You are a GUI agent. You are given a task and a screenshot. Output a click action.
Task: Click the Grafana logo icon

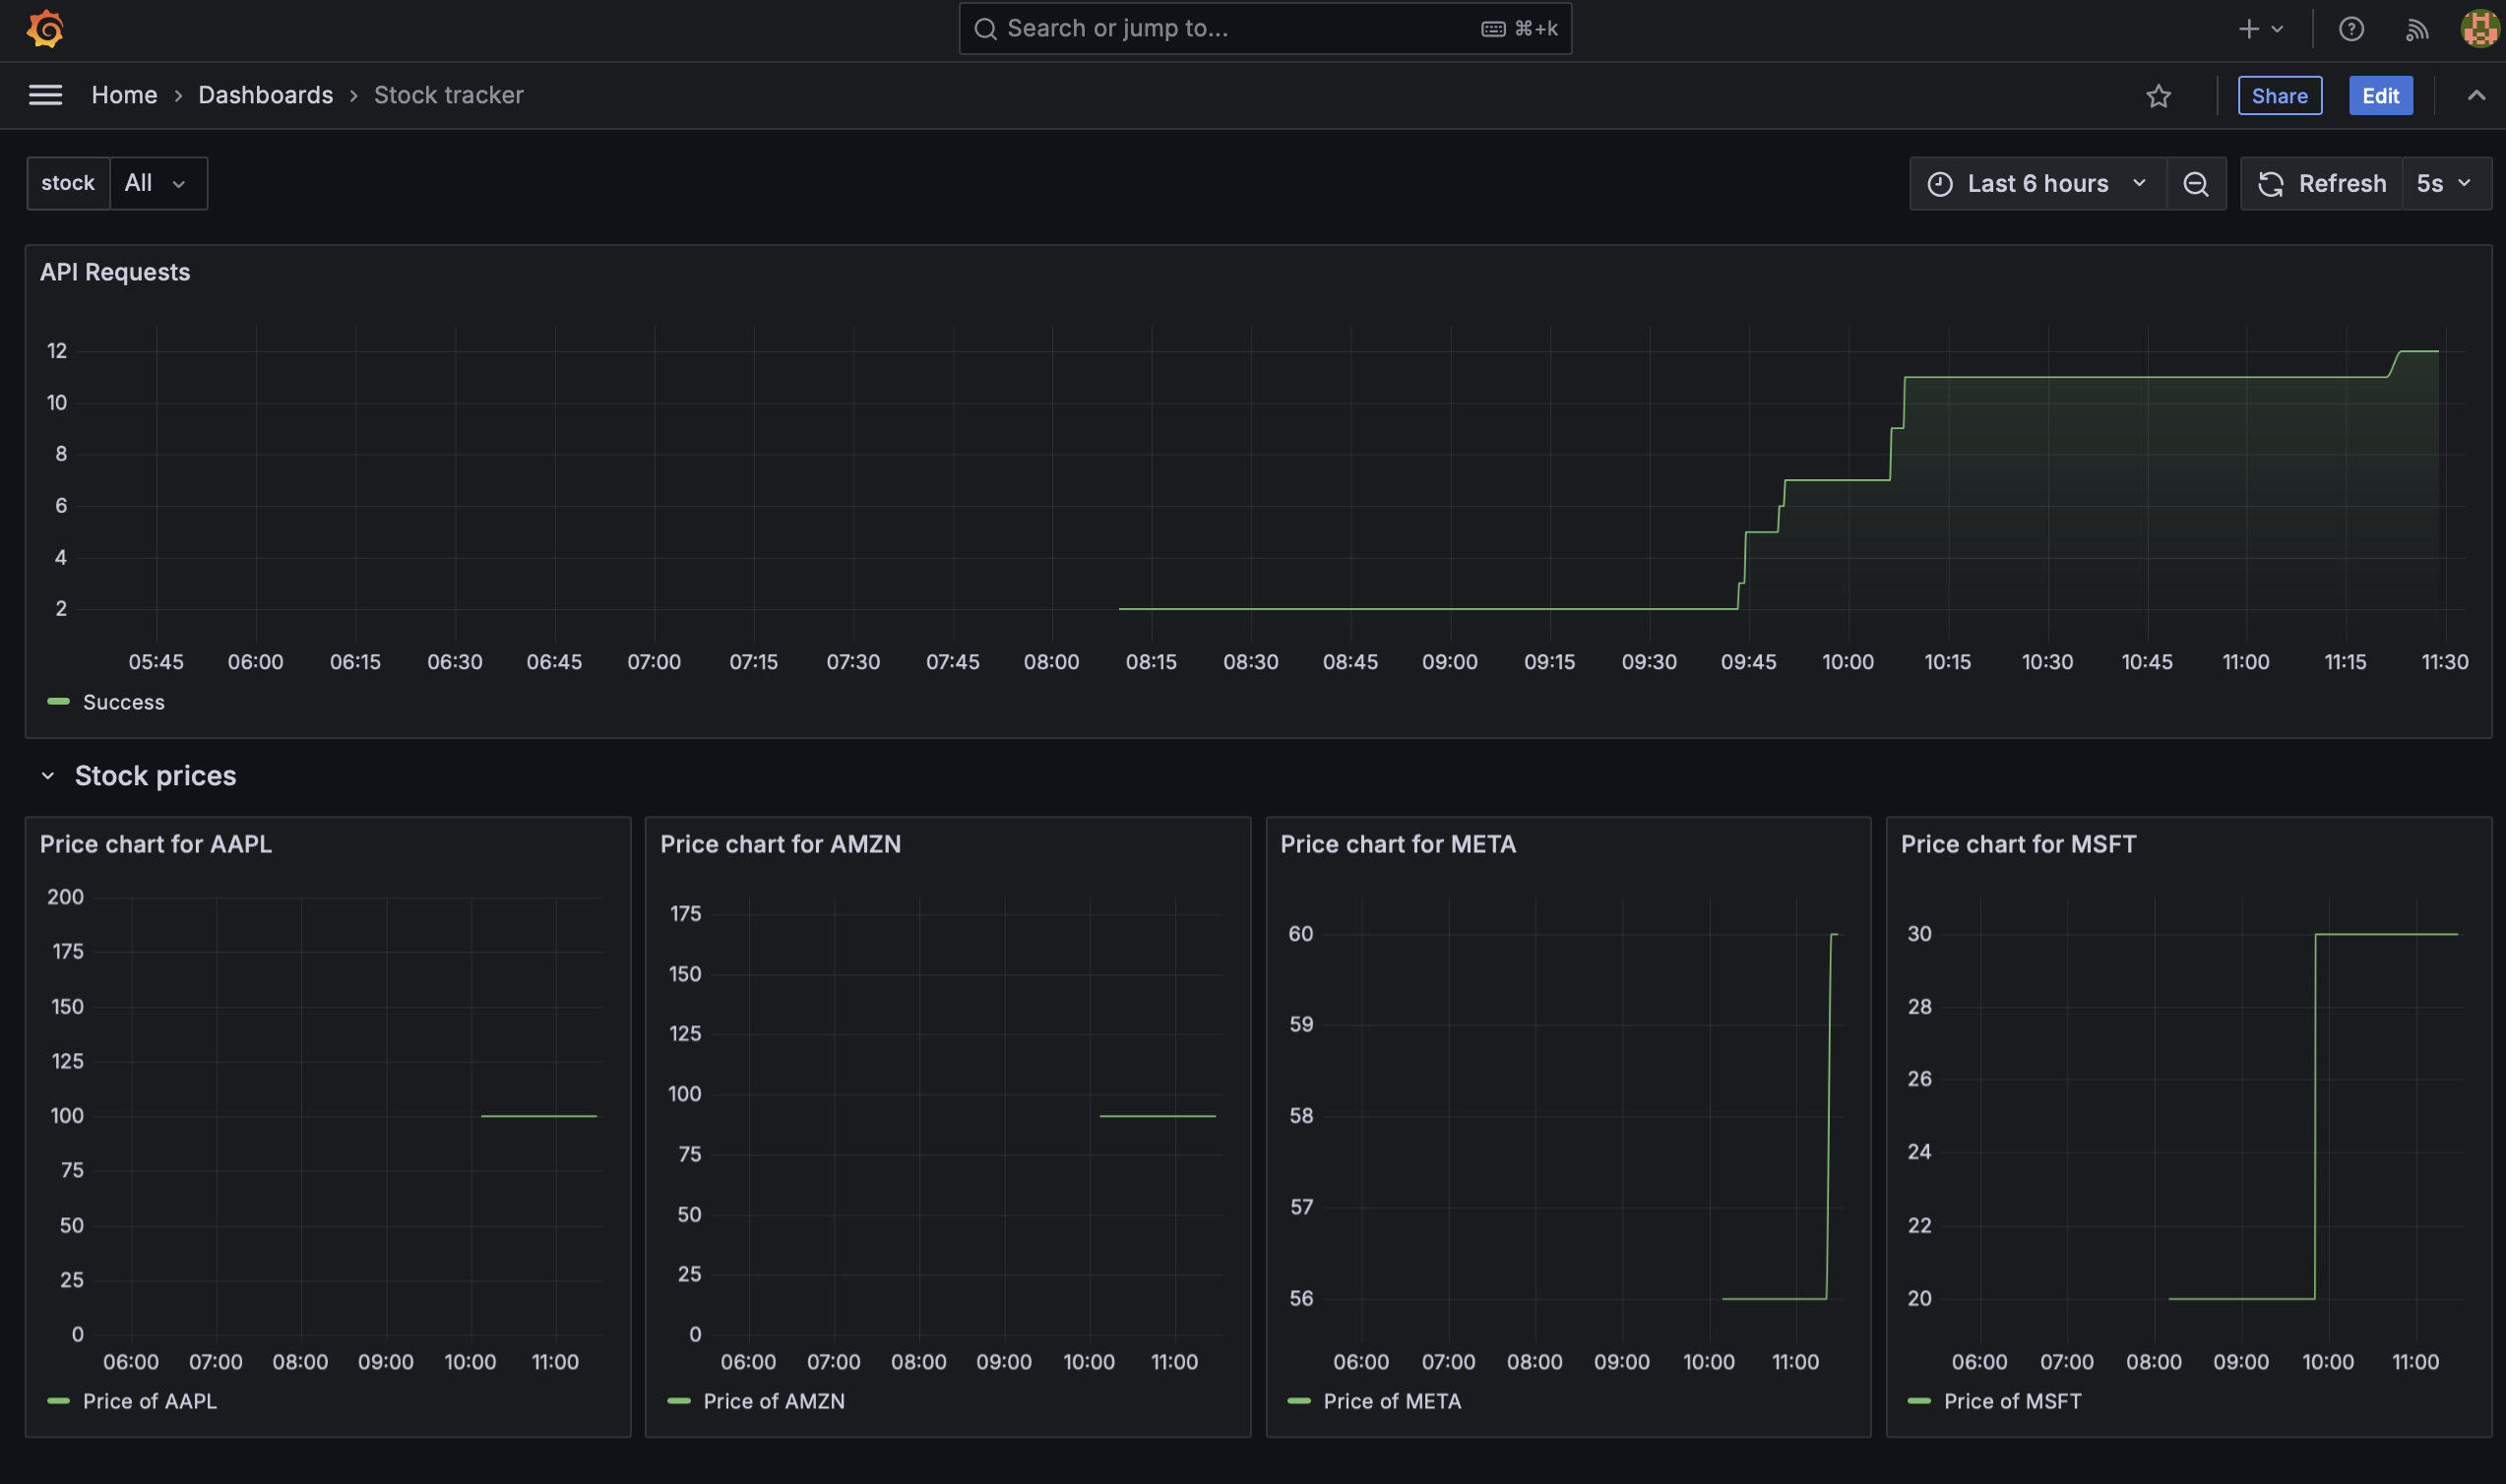point(45,29)
